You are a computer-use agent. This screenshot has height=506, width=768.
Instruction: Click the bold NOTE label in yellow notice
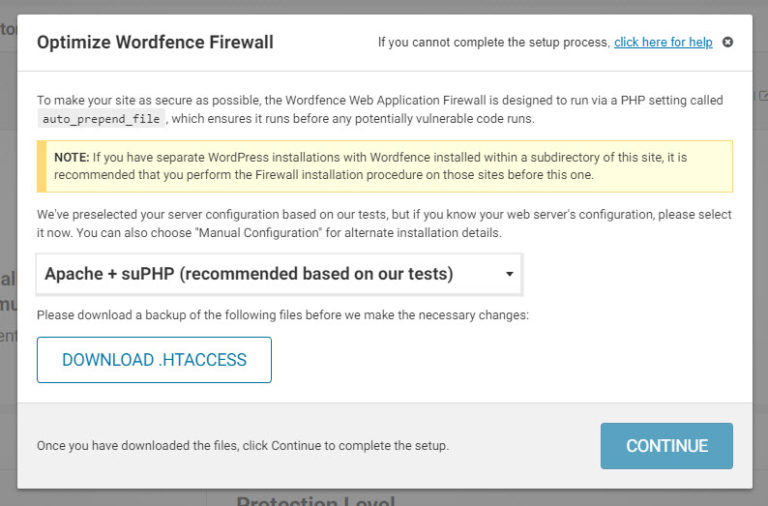(x=71, y=157)
